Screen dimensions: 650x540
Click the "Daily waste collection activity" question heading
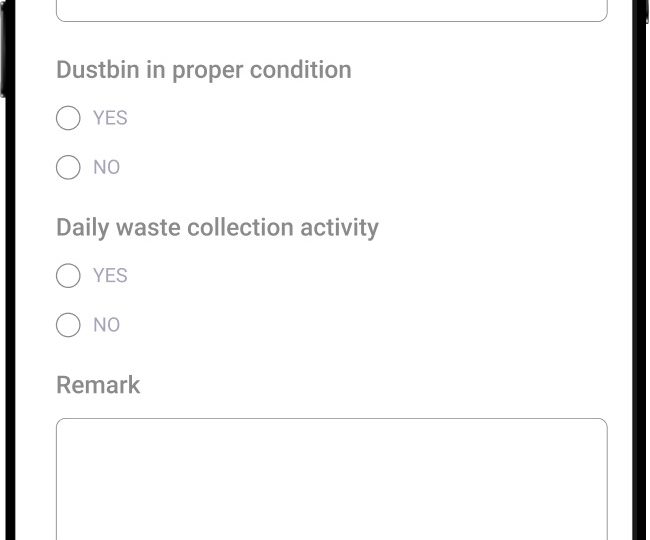click(217, 227)
